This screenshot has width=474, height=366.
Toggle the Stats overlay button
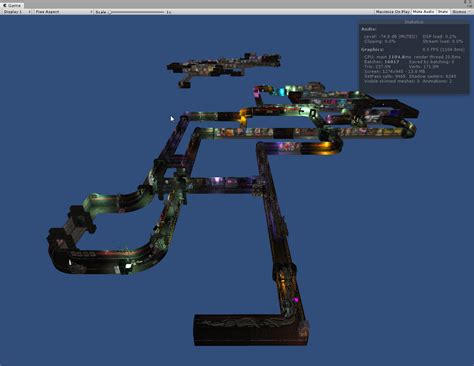[443, 12]
